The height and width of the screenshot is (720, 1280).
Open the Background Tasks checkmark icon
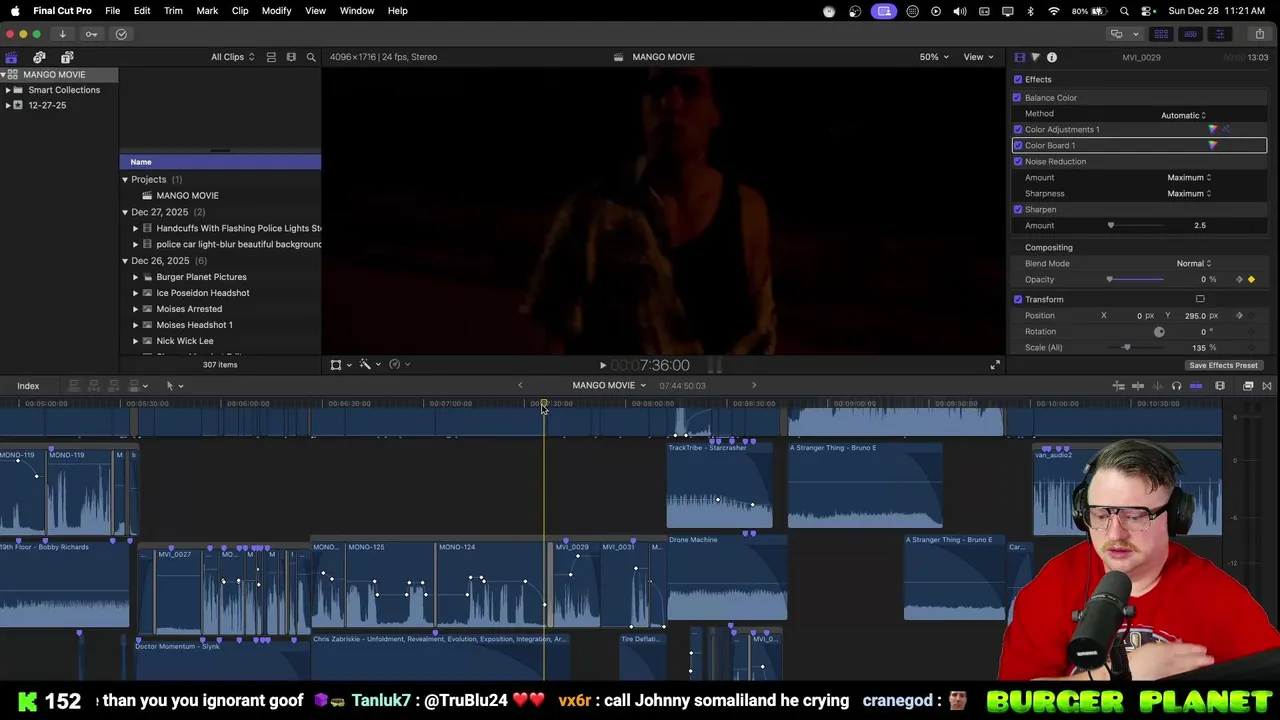tap(121, 34)
